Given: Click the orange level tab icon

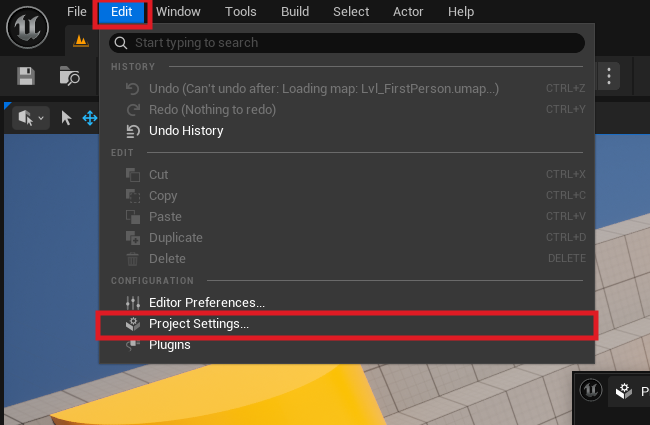Looking at the screenshot, I should 82,41.
